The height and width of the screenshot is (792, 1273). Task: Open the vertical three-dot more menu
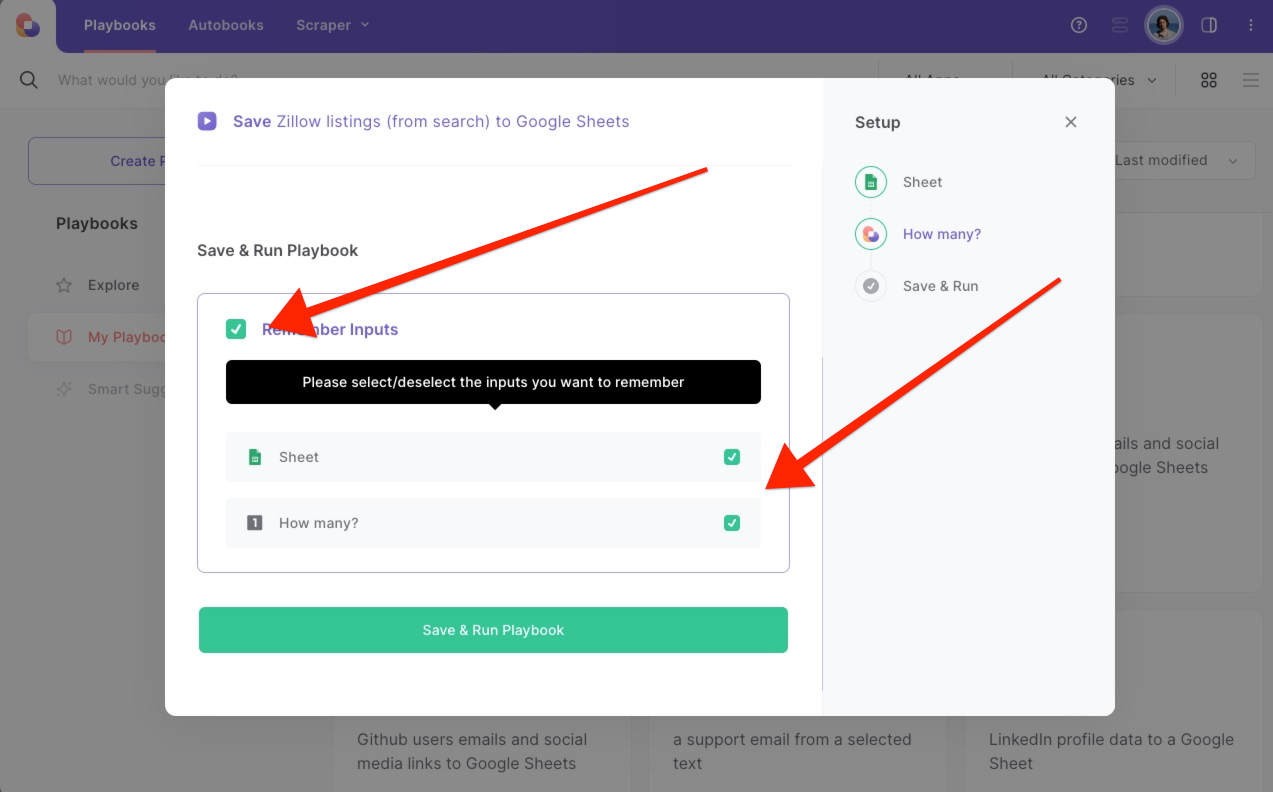(1251, 25)
